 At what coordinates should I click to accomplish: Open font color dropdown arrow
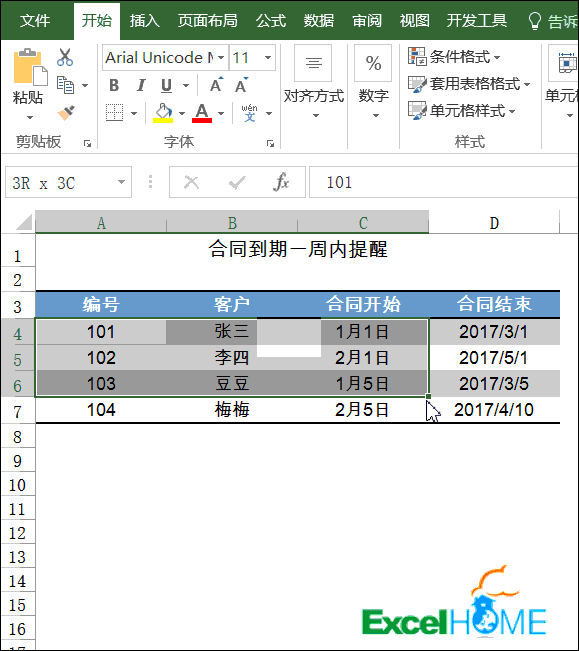221,113
